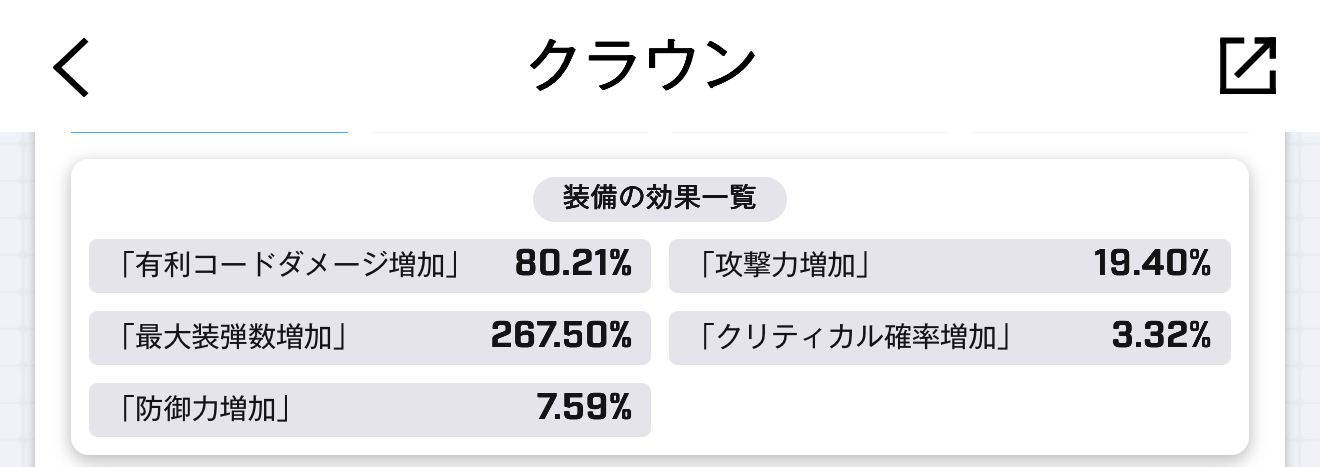
Task: Select the 有利コードダメージ増加 label
Action: point(288,266)
